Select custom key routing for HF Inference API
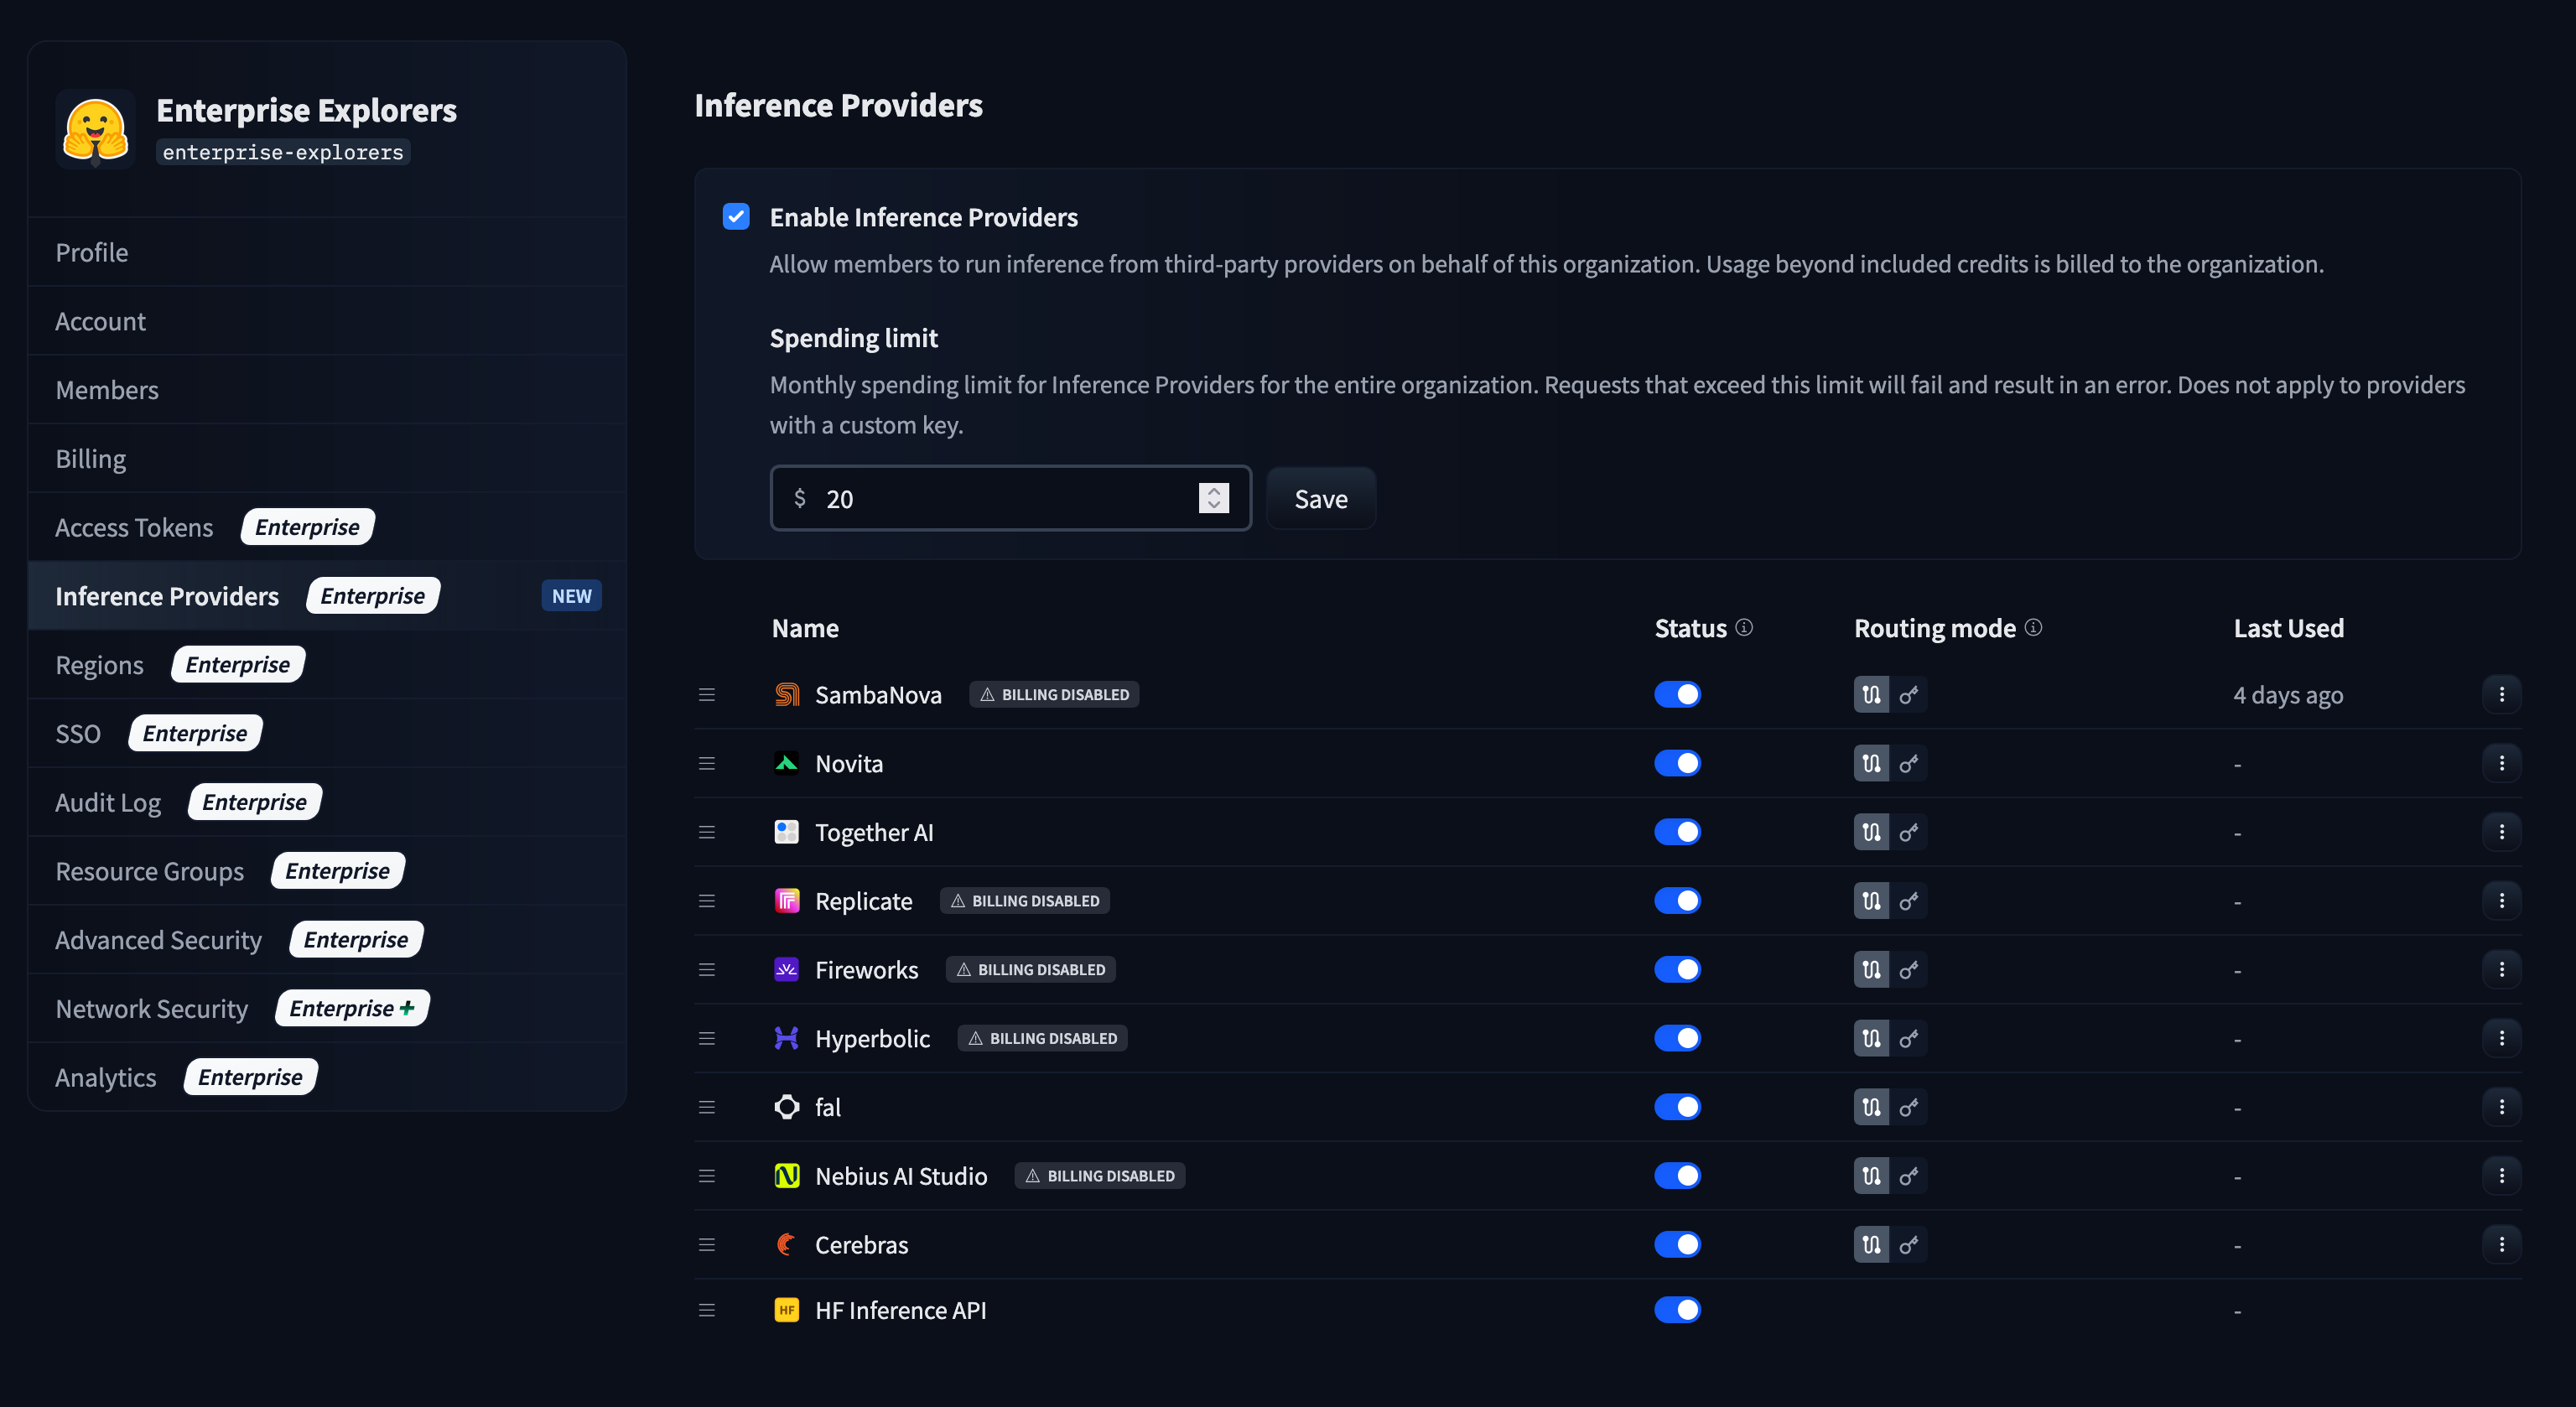Image resolution: width=2576 pixels, height=1407 pixels. [1908, 1310]
